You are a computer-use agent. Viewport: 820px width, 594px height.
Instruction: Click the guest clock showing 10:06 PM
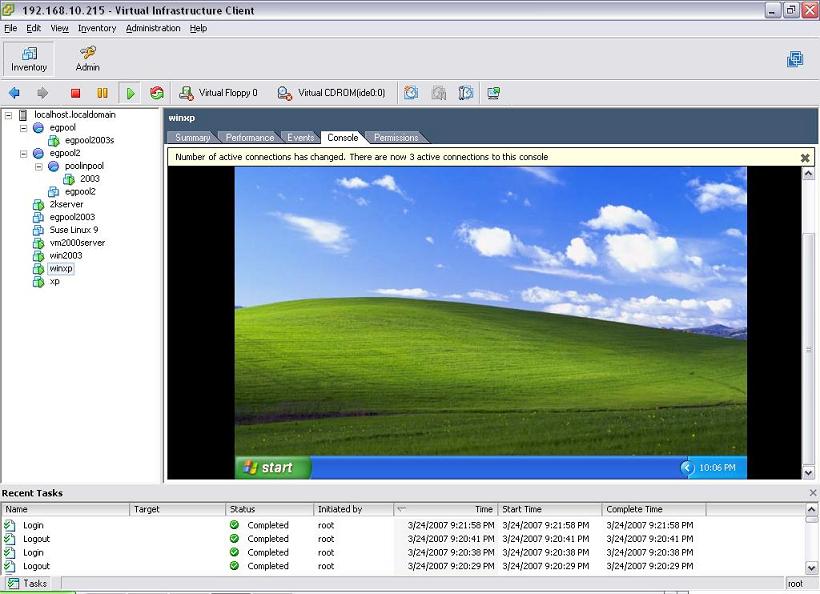click(x=717, y=468)
